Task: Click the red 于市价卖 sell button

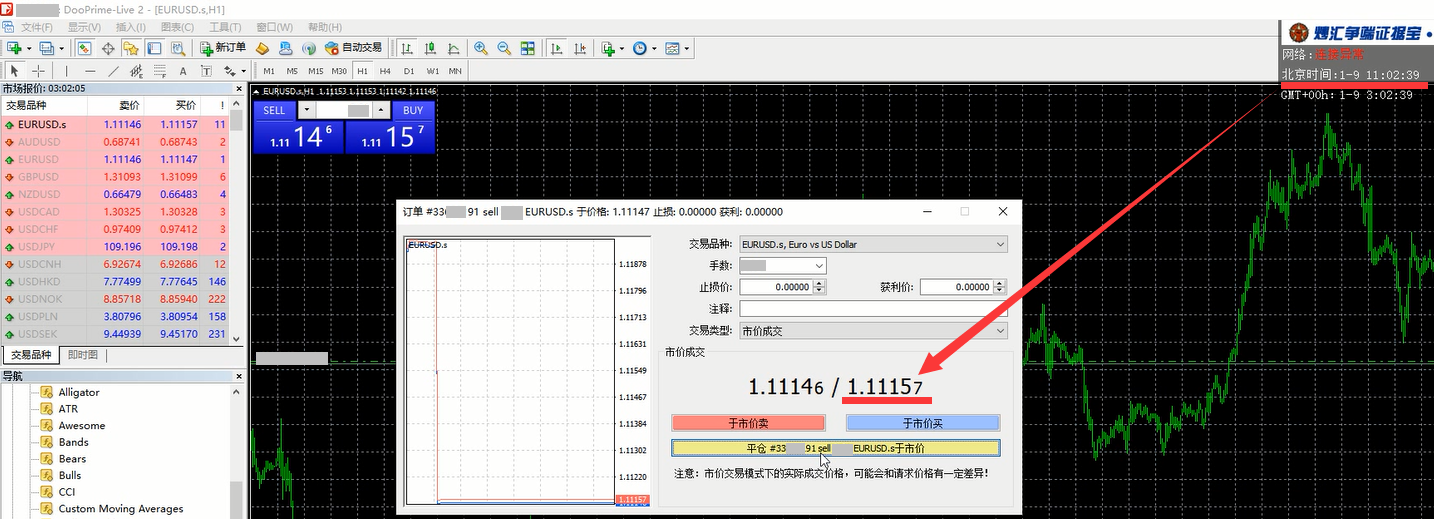Action: [748, 423]
